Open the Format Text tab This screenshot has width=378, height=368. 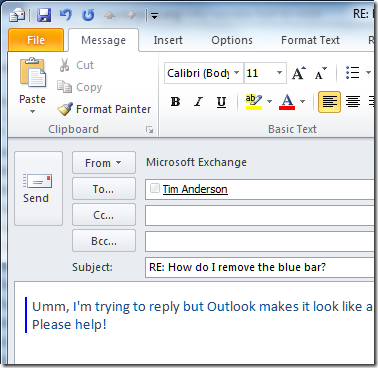pos(310,40)
